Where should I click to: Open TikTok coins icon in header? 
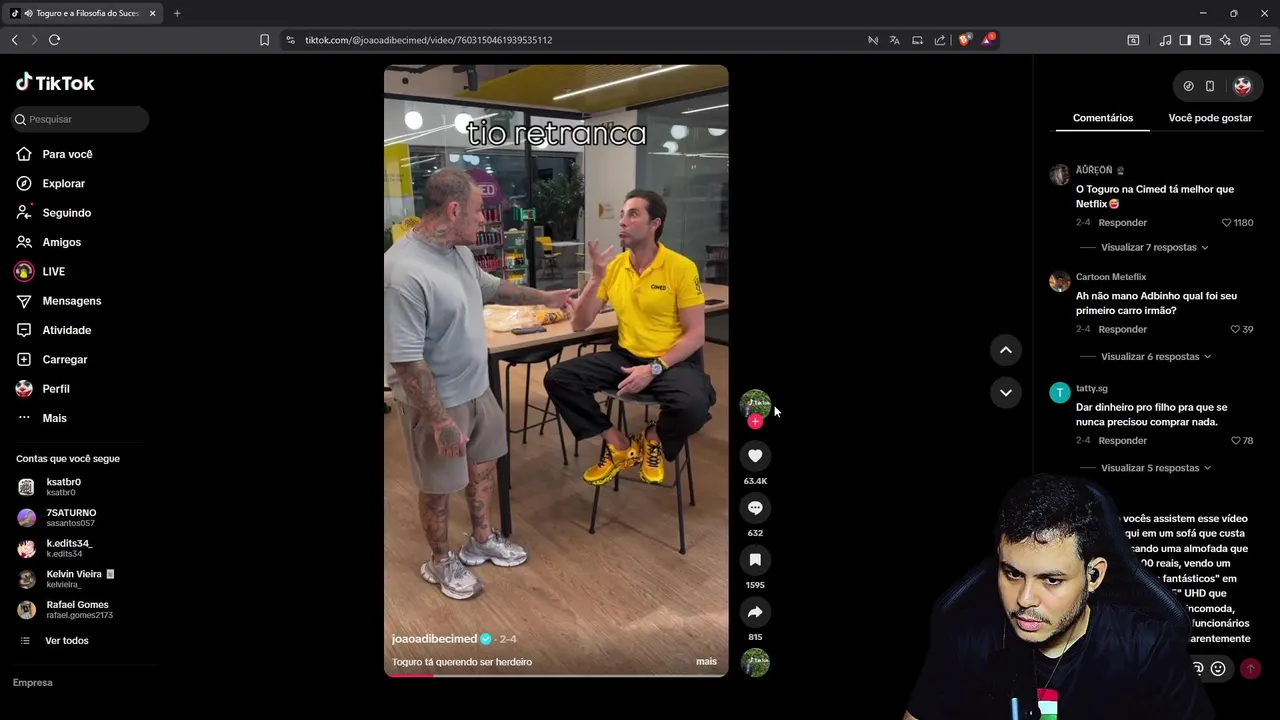1188,86
